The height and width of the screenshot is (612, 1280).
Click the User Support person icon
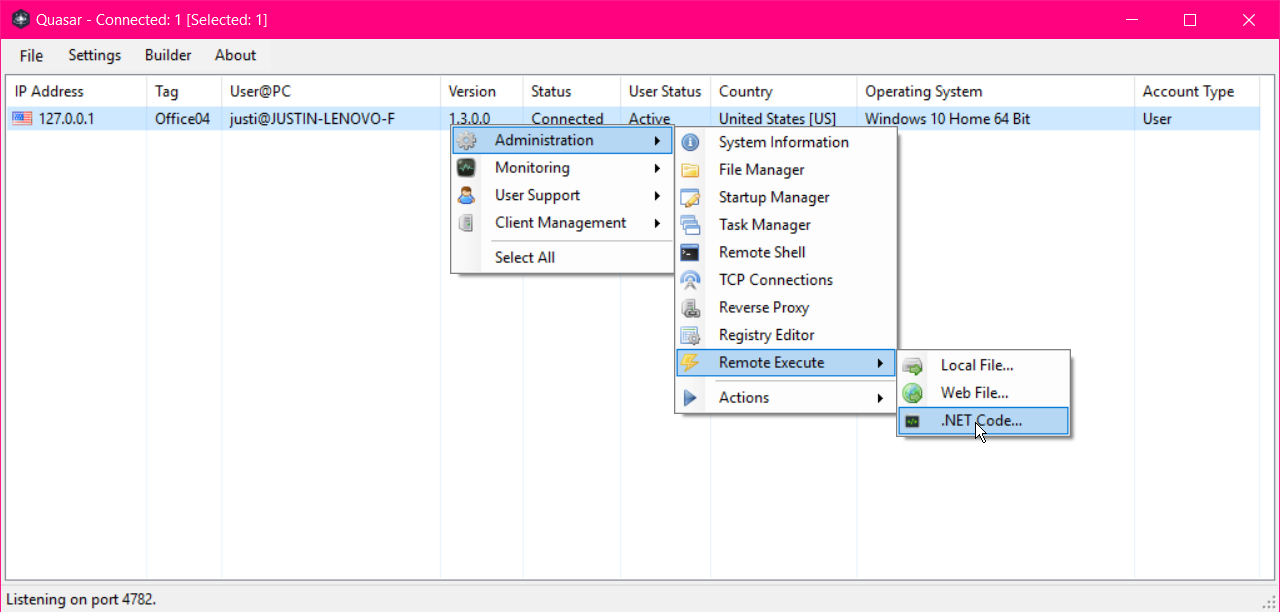pos(466,195)
